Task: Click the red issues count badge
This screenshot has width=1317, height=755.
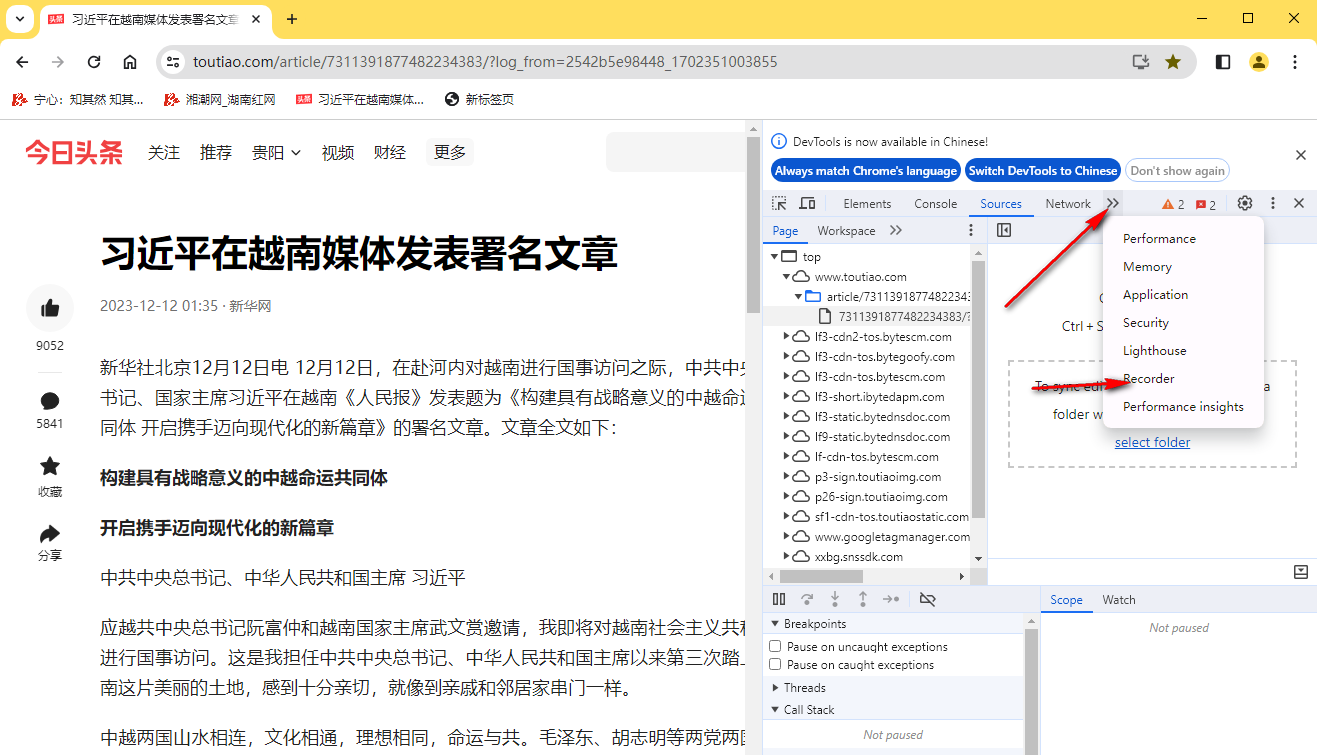Action: [1206, 204]
